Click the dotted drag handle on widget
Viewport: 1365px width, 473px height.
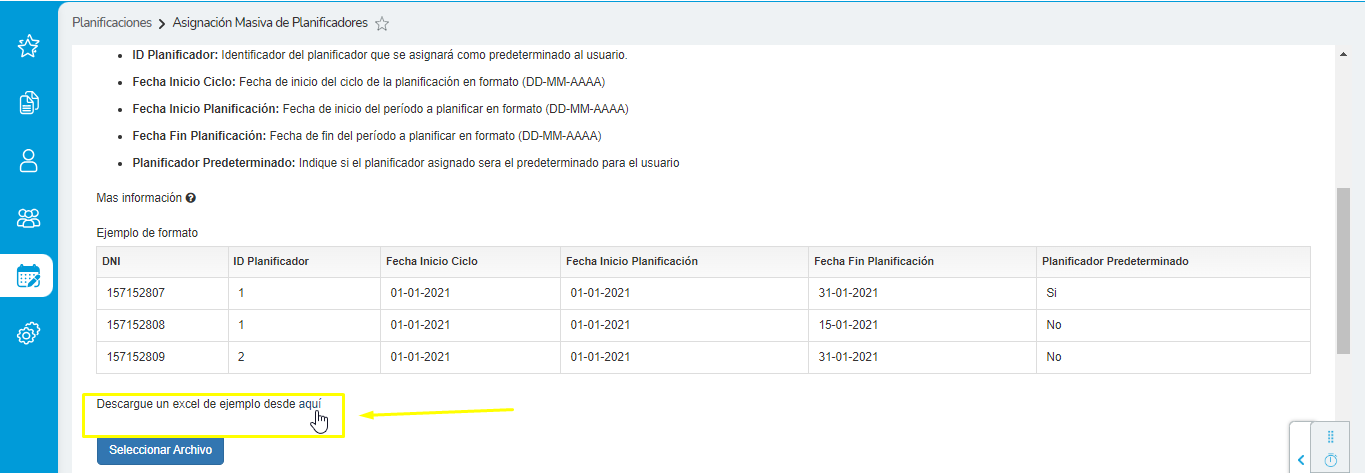point(1330,437)
